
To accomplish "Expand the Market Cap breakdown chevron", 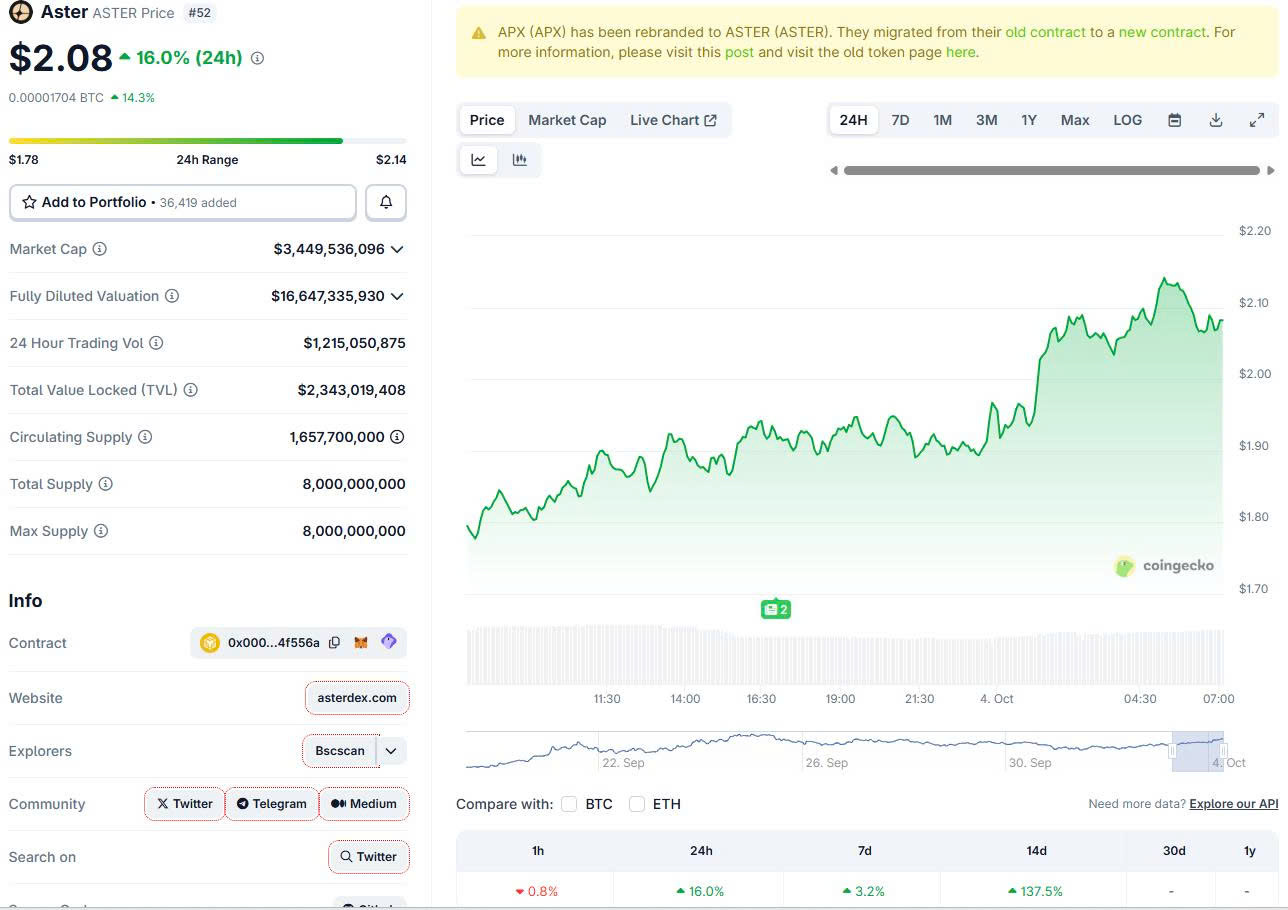I will click(399, 249).
